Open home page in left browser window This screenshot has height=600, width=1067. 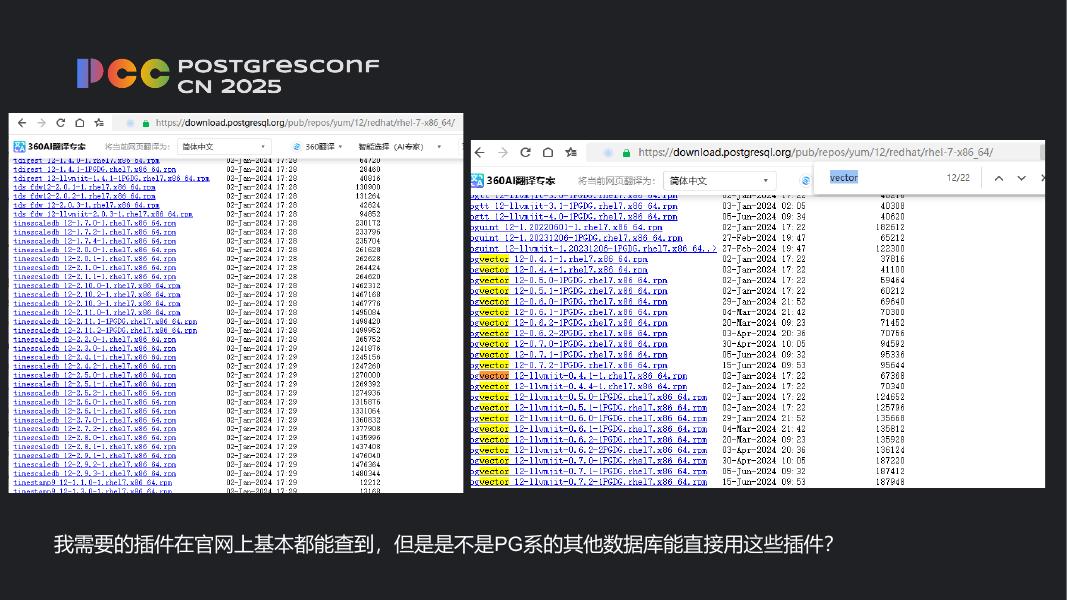[x=80, y=123]
